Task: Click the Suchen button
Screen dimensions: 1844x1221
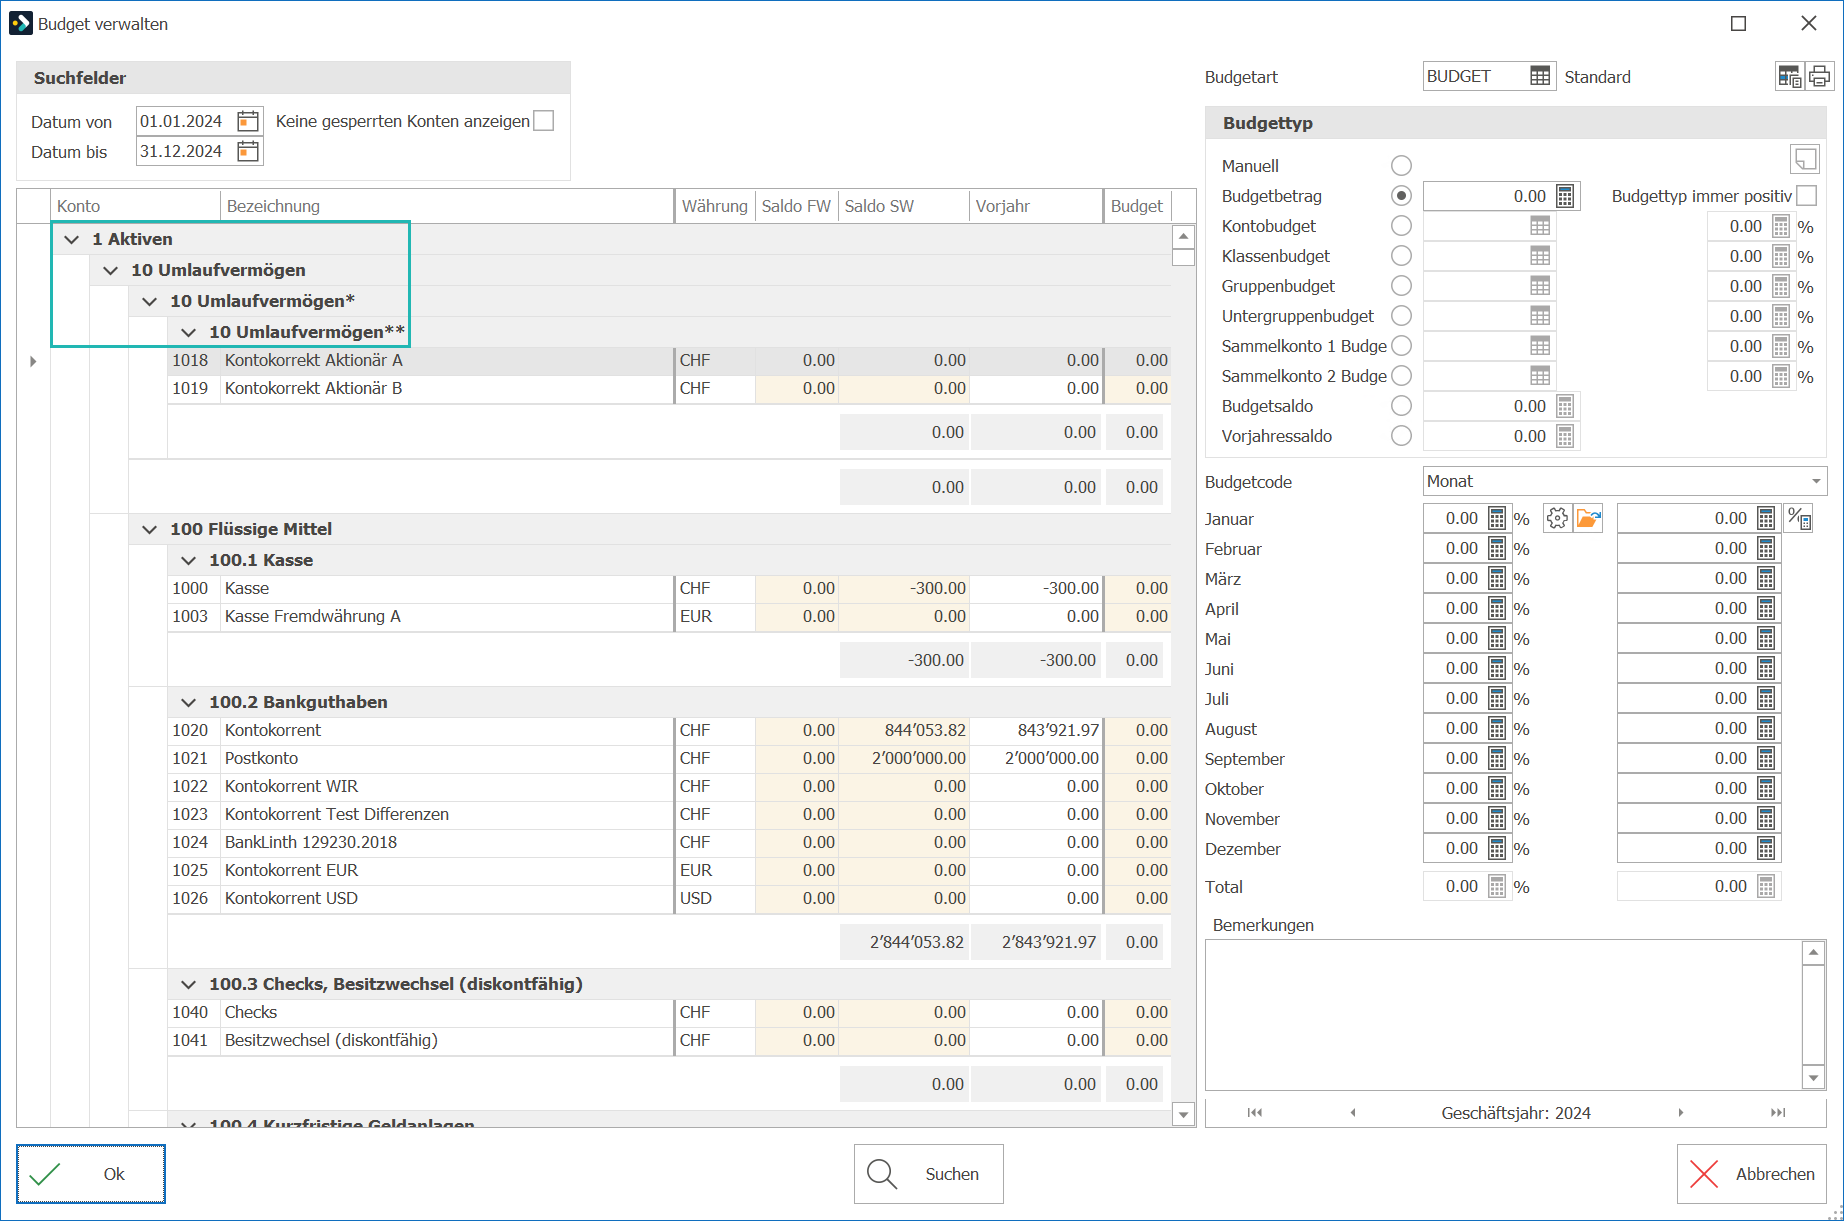Action: [x=928, y=1174]
